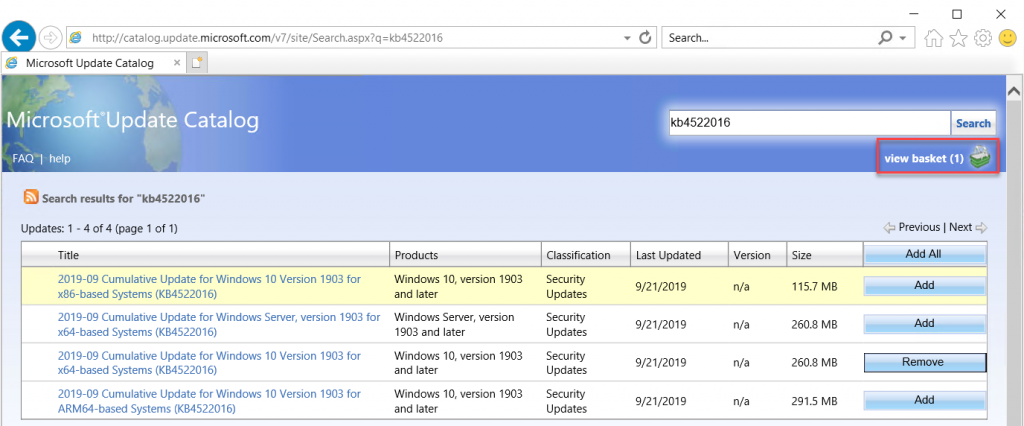Open the help link
Image resolution: width=1024 pixels, height=426 pixels.
click(60, 158)
